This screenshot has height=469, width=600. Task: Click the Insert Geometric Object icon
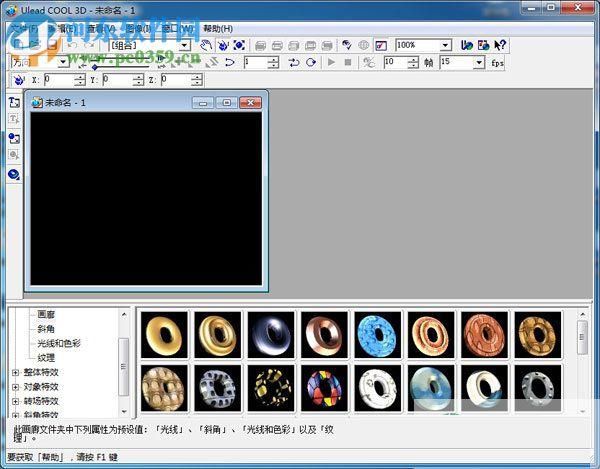point(14,174)
